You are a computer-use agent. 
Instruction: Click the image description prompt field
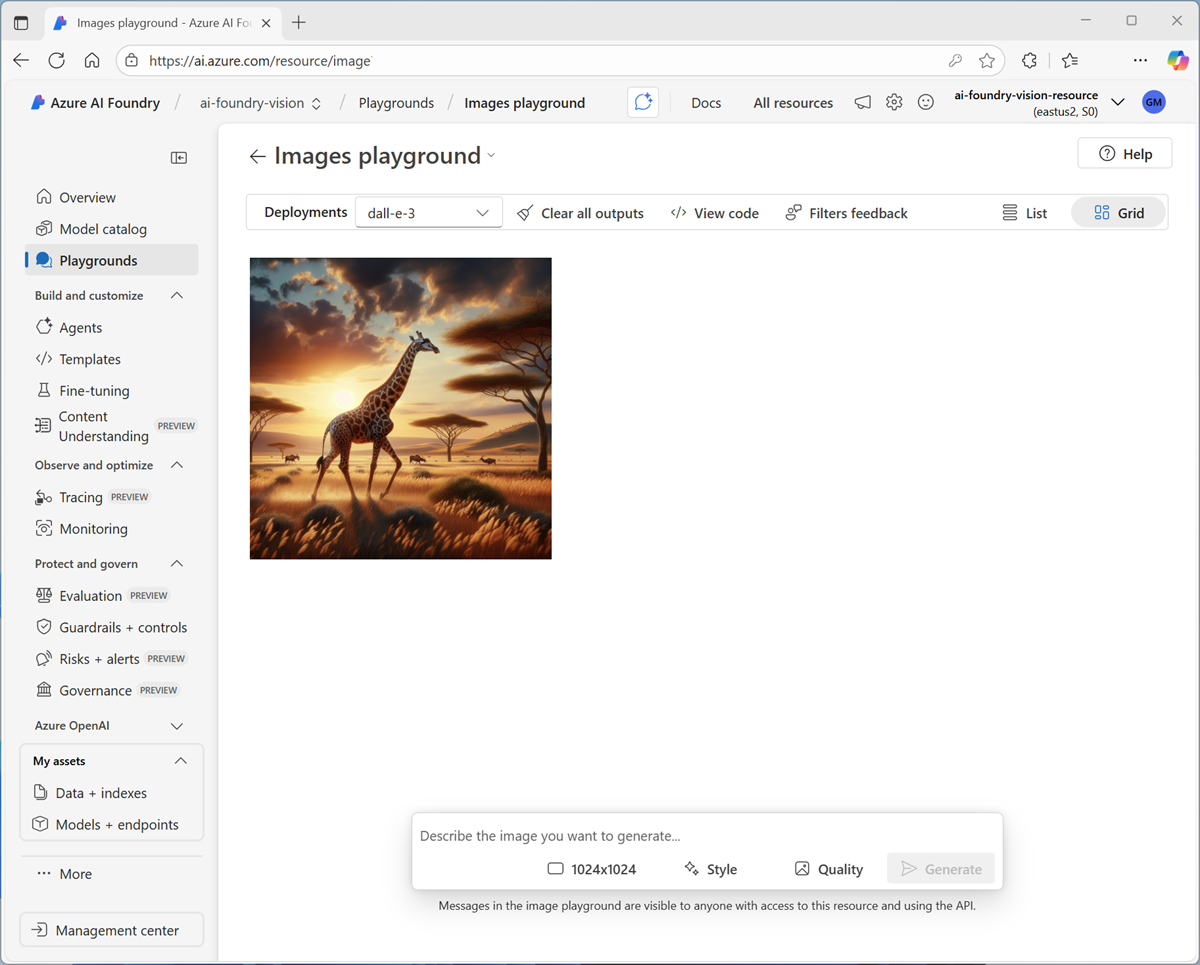coord(706,836)
